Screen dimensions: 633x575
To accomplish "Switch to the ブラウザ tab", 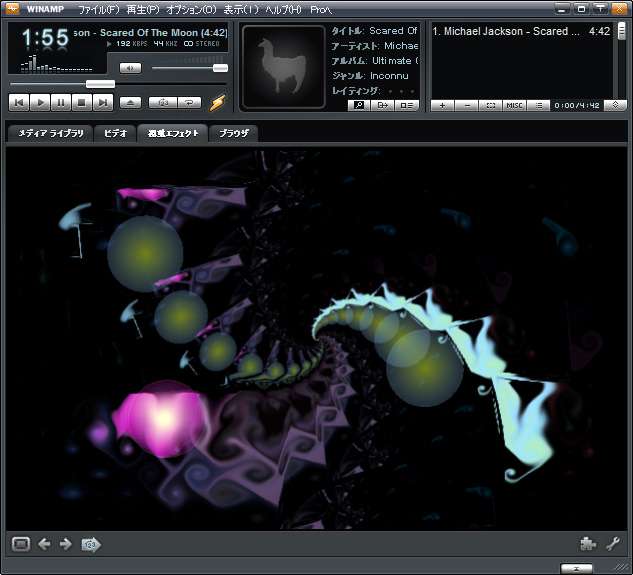I will point(234,133).
